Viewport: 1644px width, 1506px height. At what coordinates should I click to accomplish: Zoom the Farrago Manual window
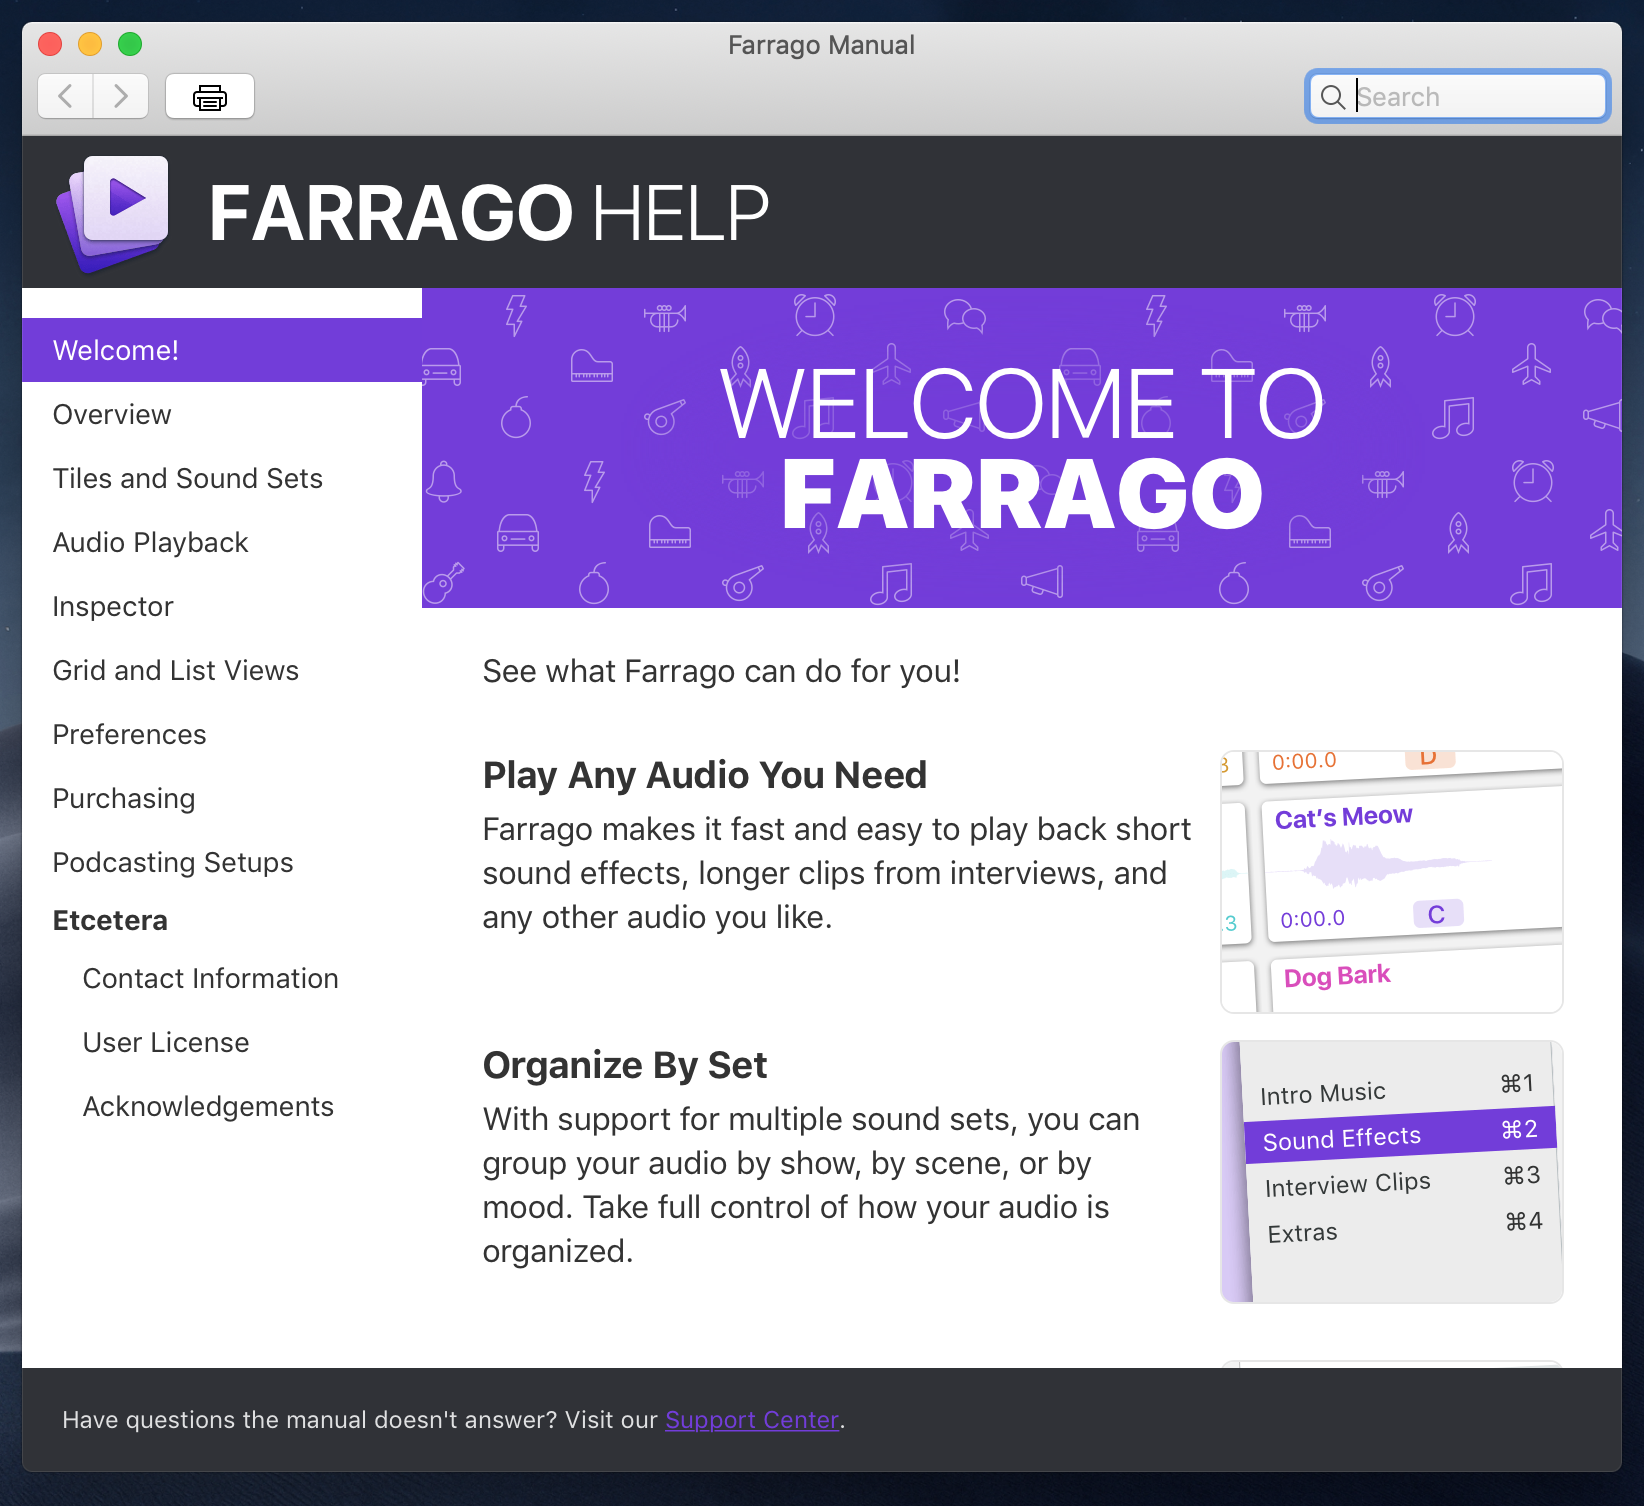click(x=130, y=44)
